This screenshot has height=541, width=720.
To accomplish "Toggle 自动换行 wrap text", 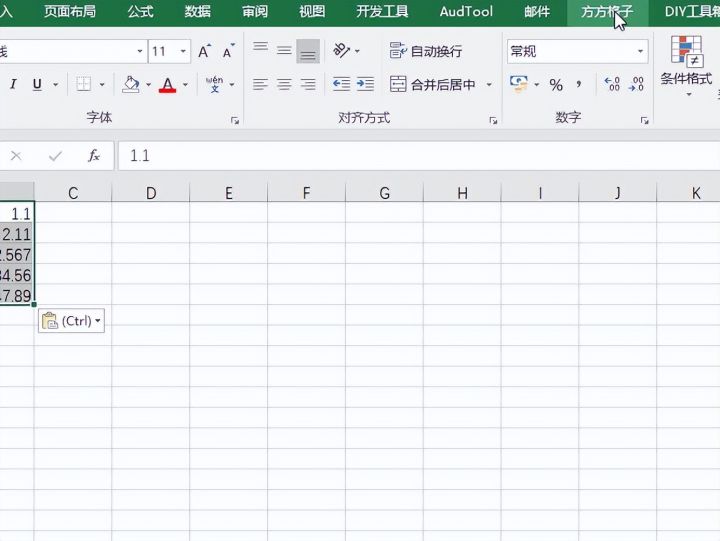I will [x=426, y=51].
